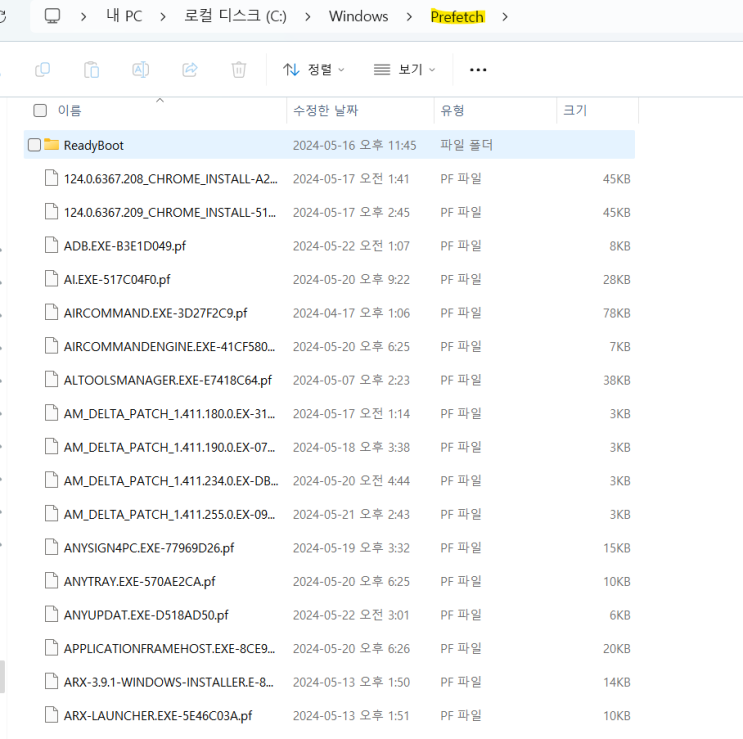Click file icon of AM_DELTA_PATCH_1.411.255.0
The image size is (743, 739).
tap(52, 514)
